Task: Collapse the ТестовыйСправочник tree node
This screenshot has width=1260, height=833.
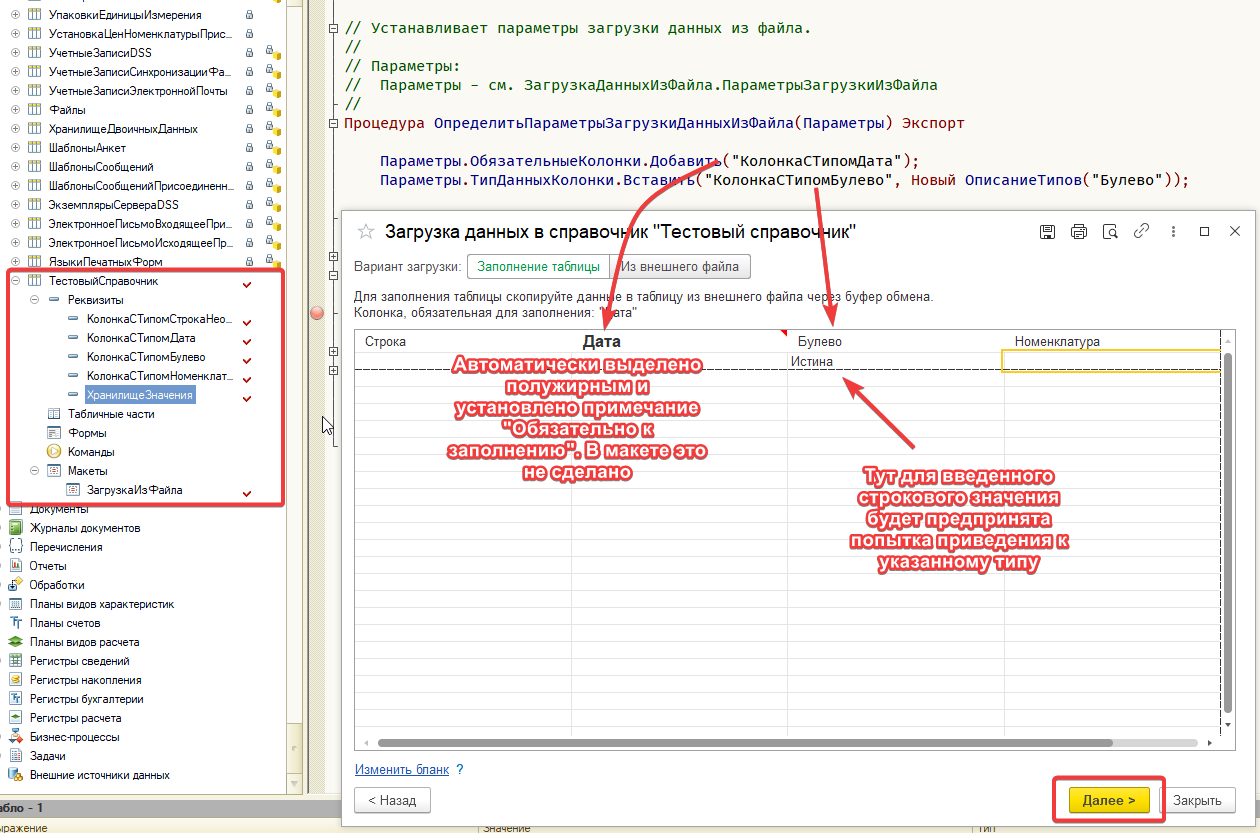Action: click(x=15, y=281)
